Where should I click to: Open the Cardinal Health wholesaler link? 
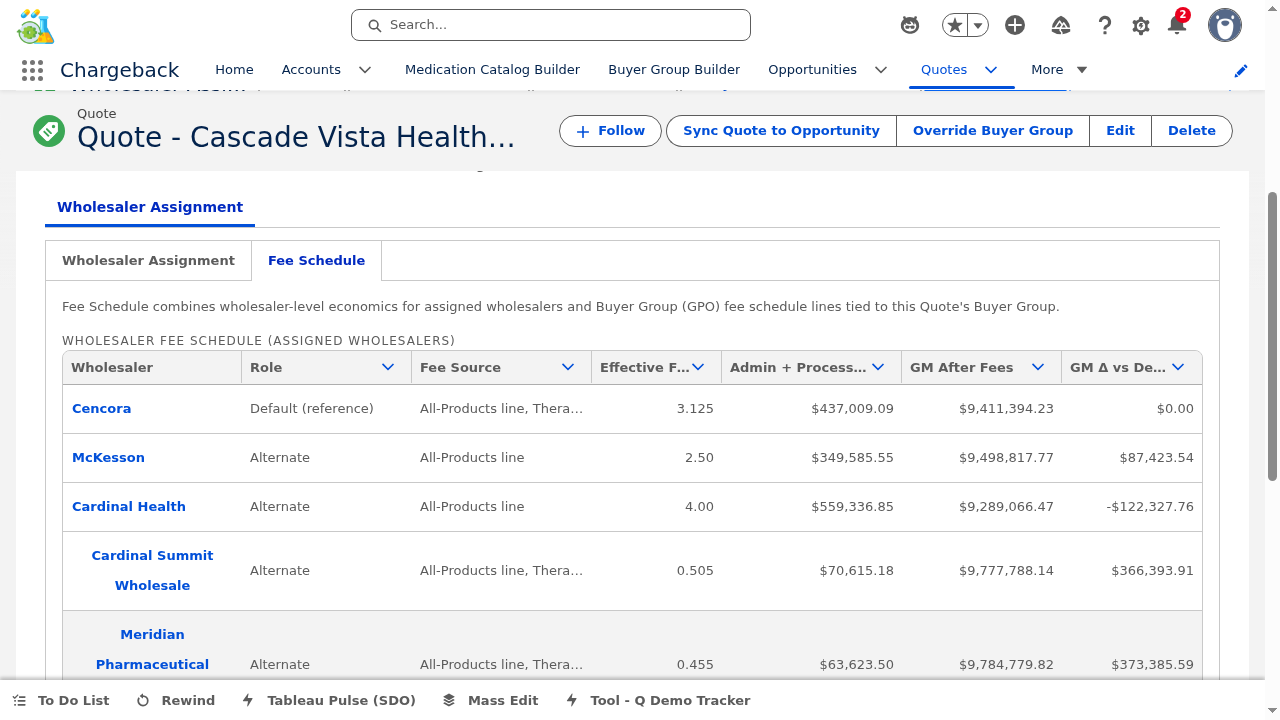(129, 506)
